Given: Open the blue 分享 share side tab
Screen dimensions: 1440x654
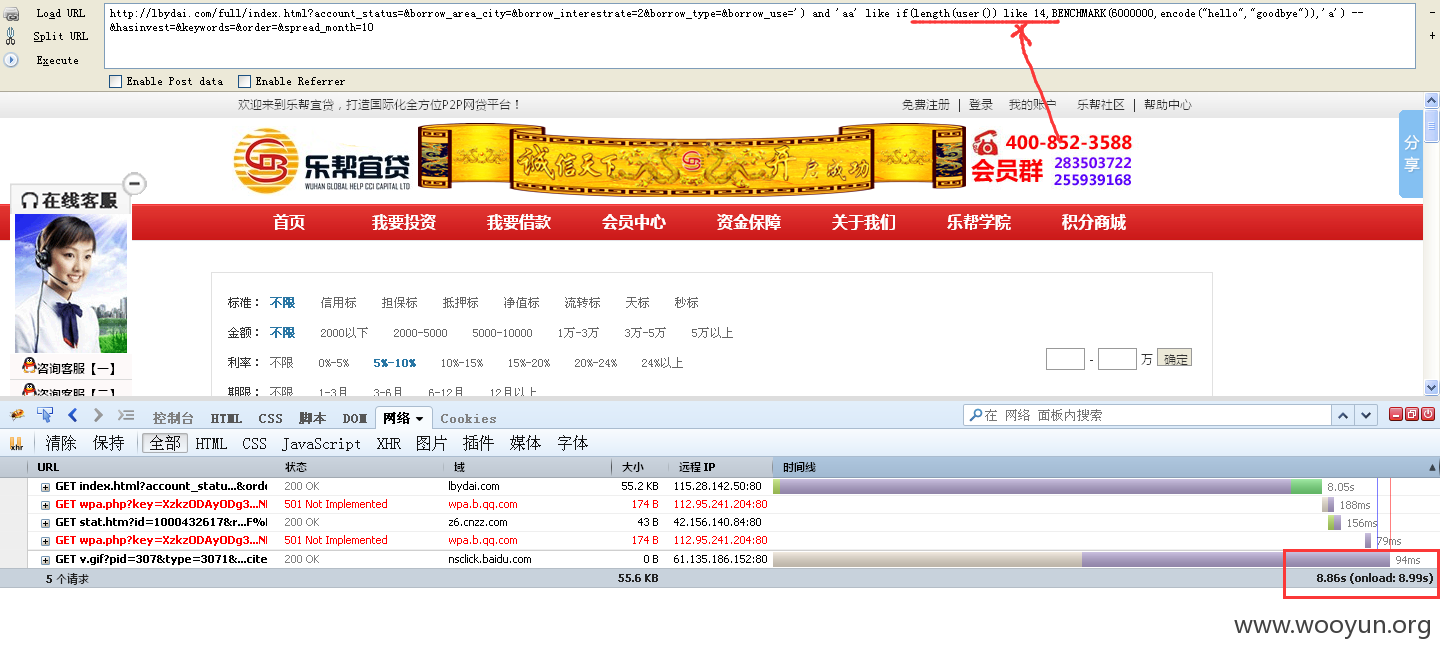Looking at the screenshot, I should (x=1410, y=154).
